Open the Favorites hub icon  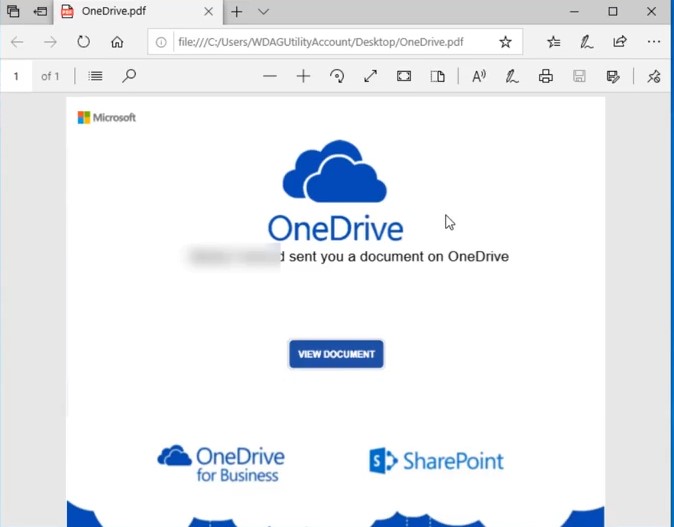click(554, 42)
